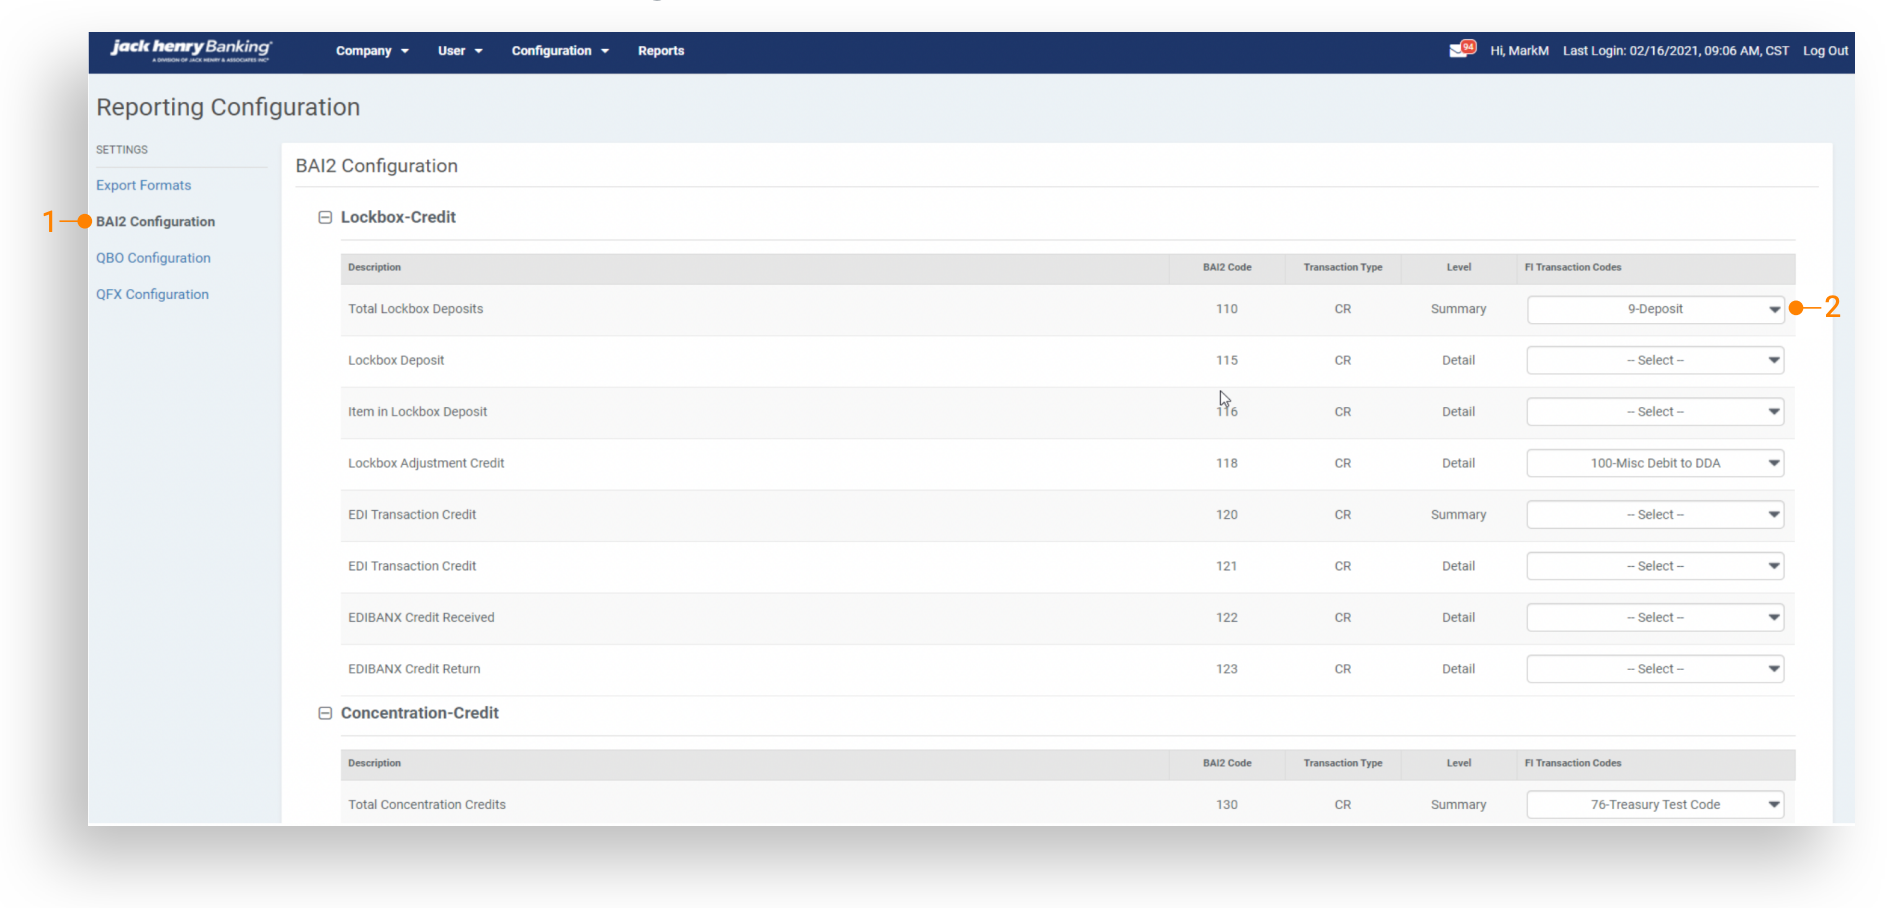Screen dimensions: 1890x908
Task: Log out of the banking session
Action: pos(1825,51)
